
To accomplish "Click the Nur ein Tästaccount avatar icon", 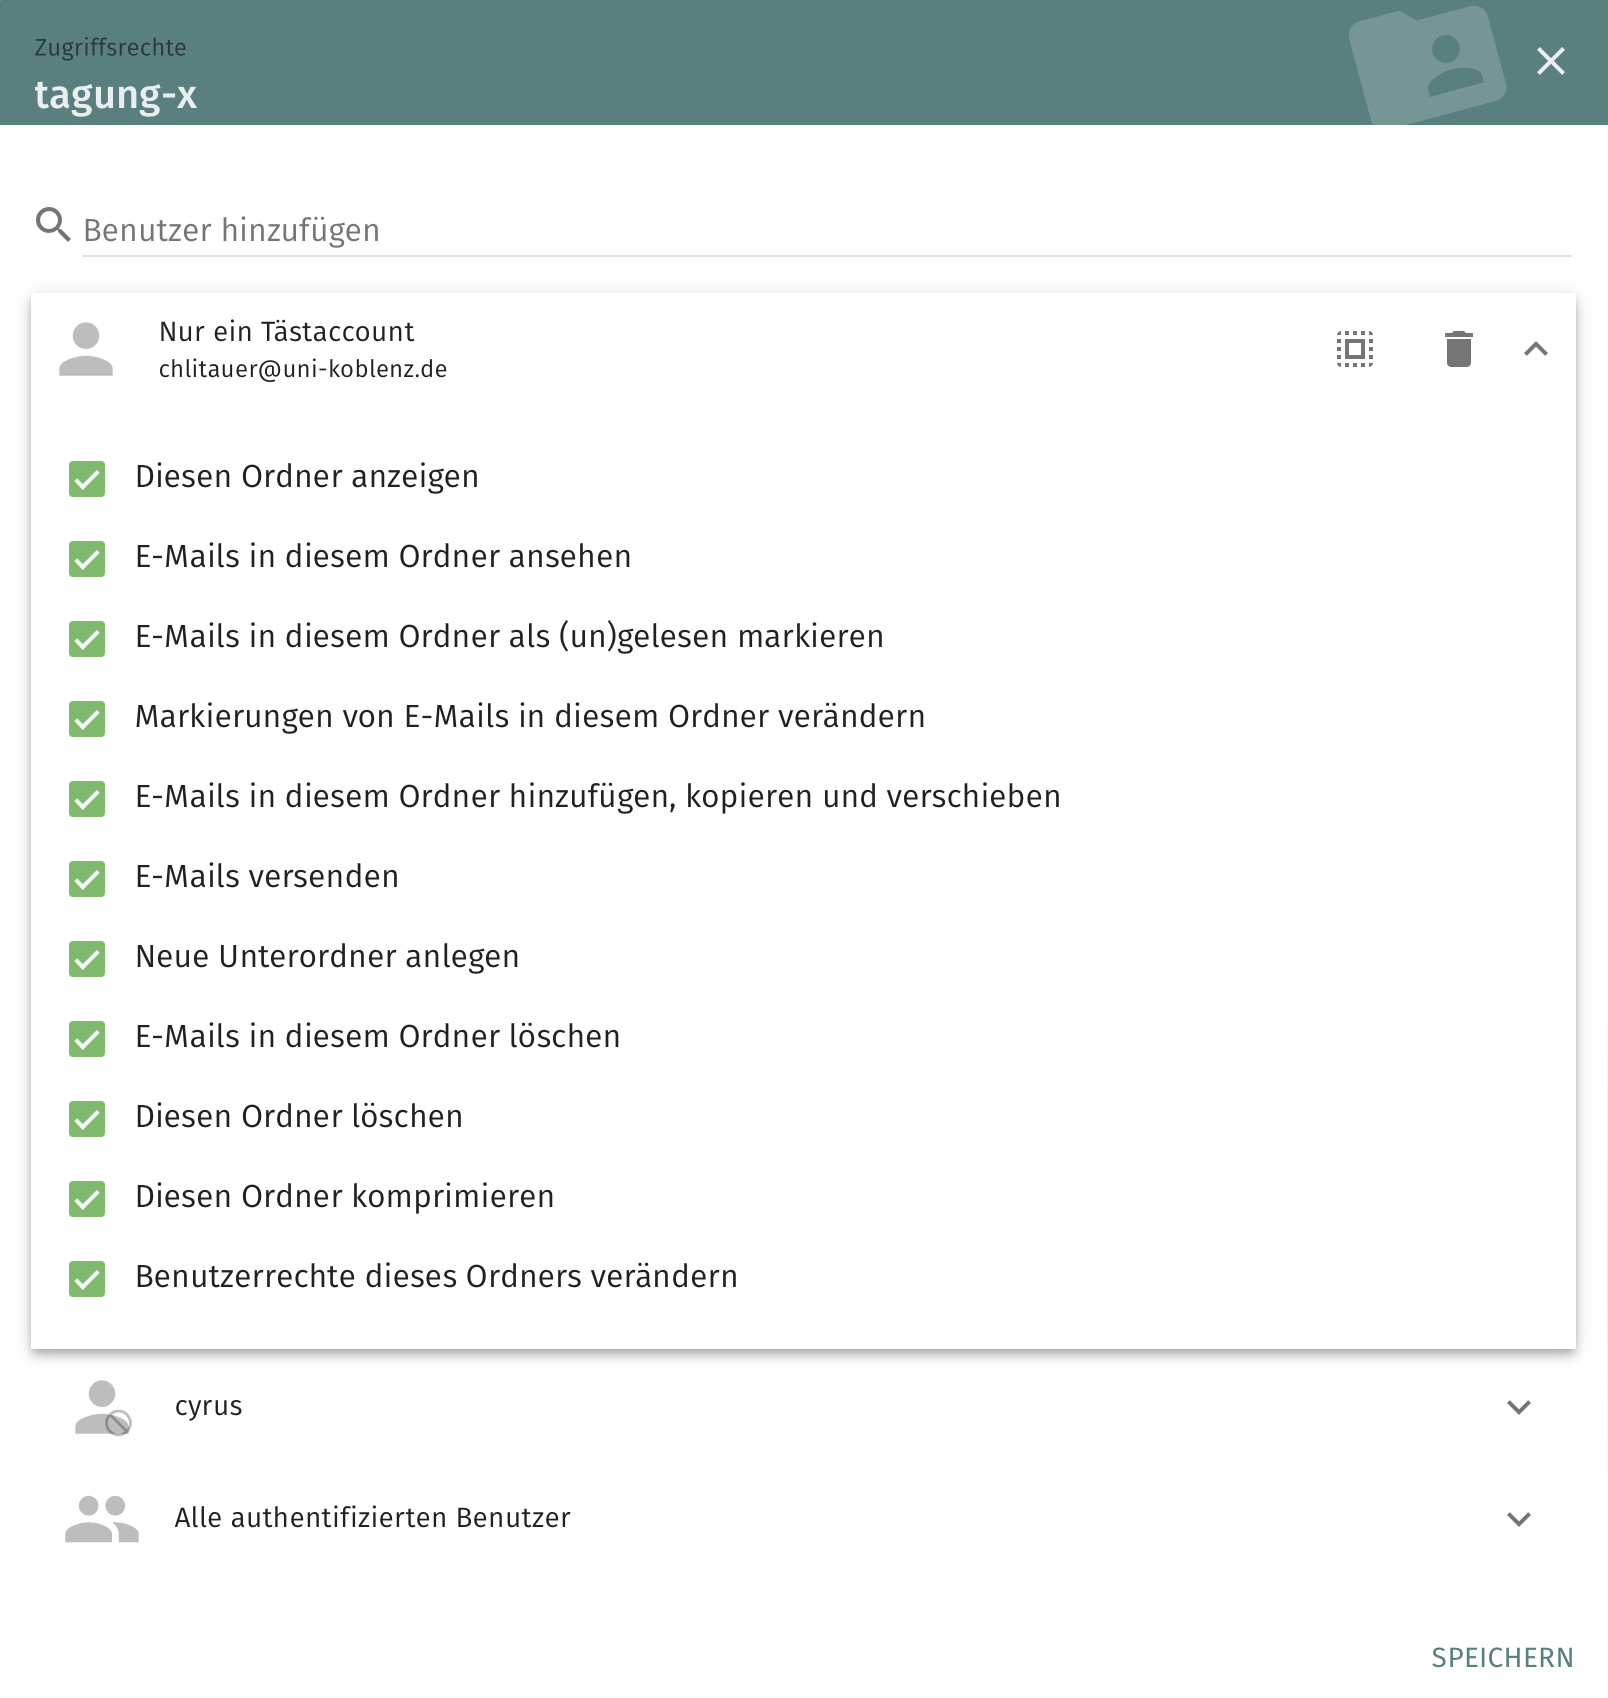I will click(86, 349).
